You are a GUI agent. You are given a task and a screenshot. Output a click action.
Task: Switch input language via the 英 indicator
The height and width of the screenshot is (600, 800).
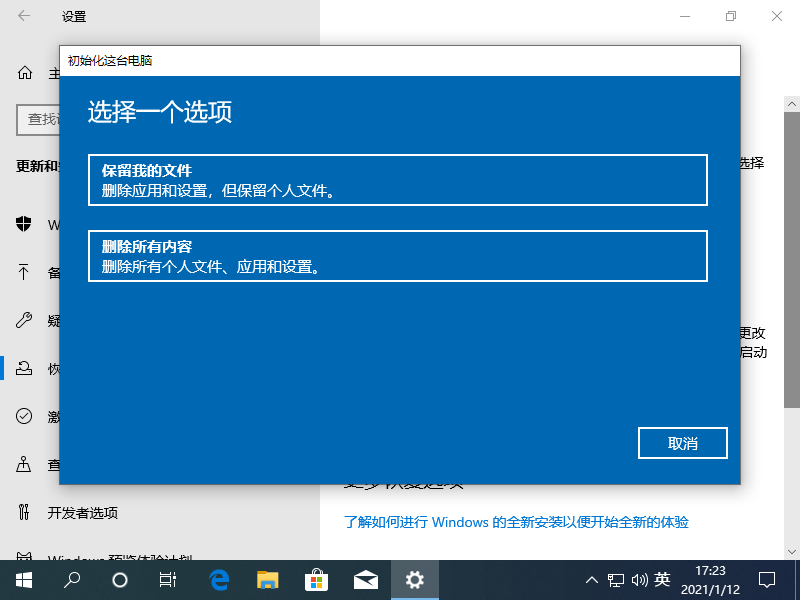(x=664, y=580)
